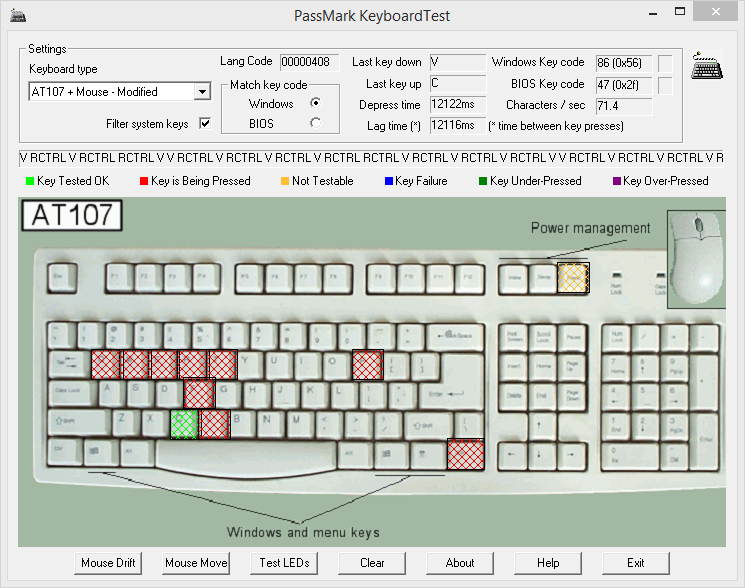Click the Clear button
Image resolution: width=745 pixels, height=588 pixels.
[x=372, y=563]
